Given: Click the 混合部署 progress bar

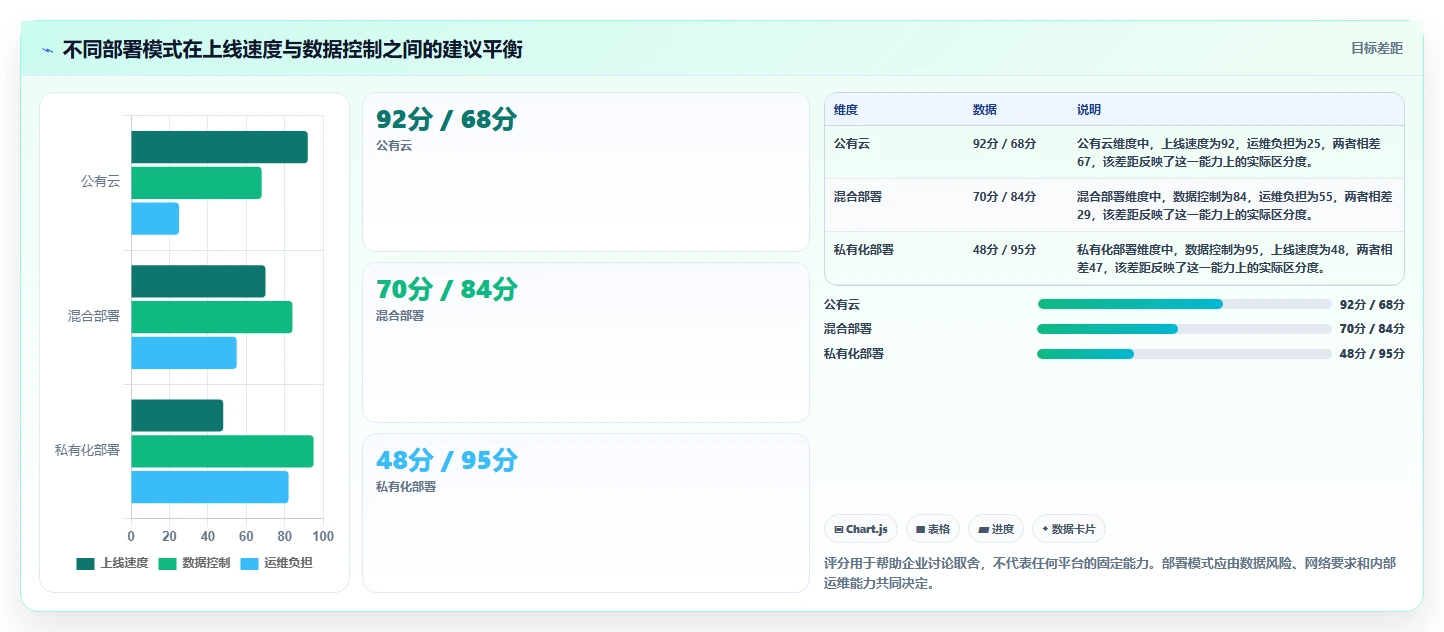Looking at the screenshot, I should tap(1185, 329).
